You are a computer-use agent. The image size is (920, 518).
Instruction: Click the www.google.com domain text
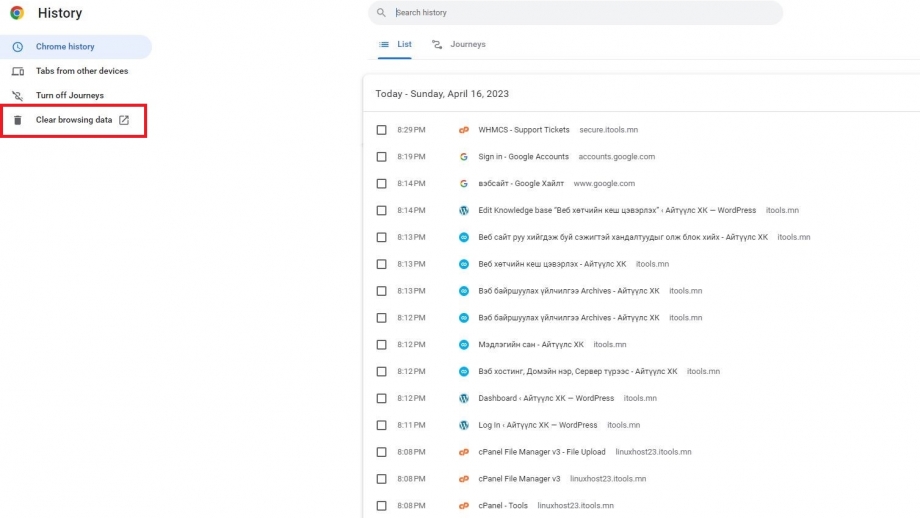(604, 184)
